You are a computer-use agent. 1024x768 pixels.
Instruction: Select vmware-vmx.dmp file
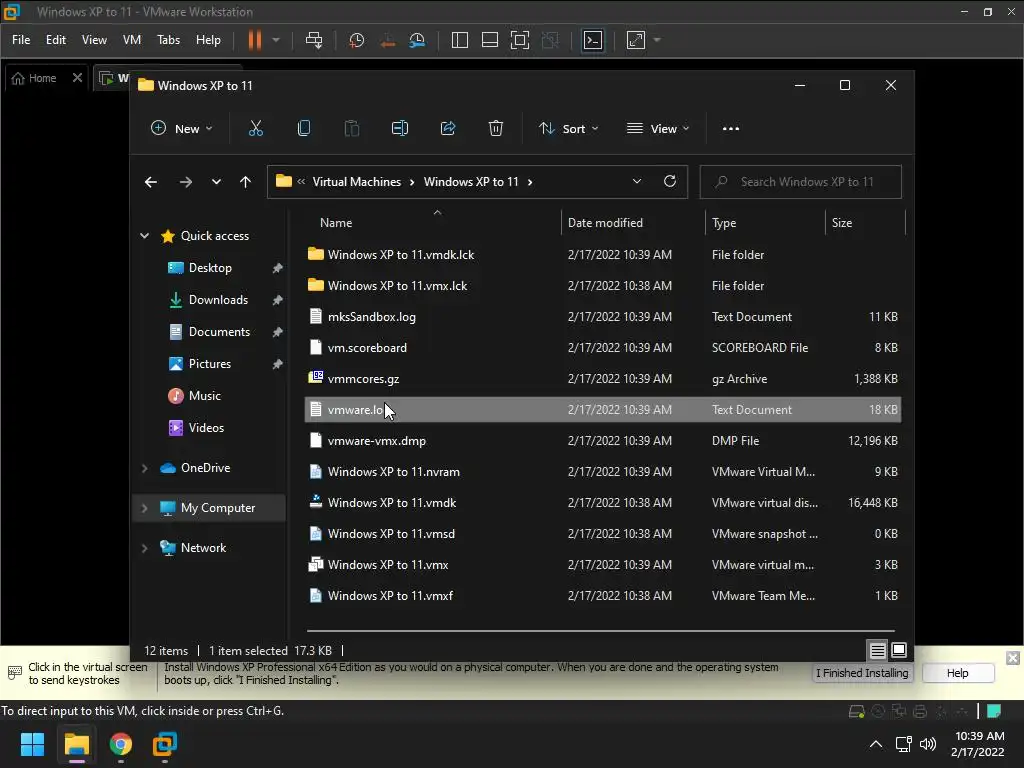[x=603, y=441]
